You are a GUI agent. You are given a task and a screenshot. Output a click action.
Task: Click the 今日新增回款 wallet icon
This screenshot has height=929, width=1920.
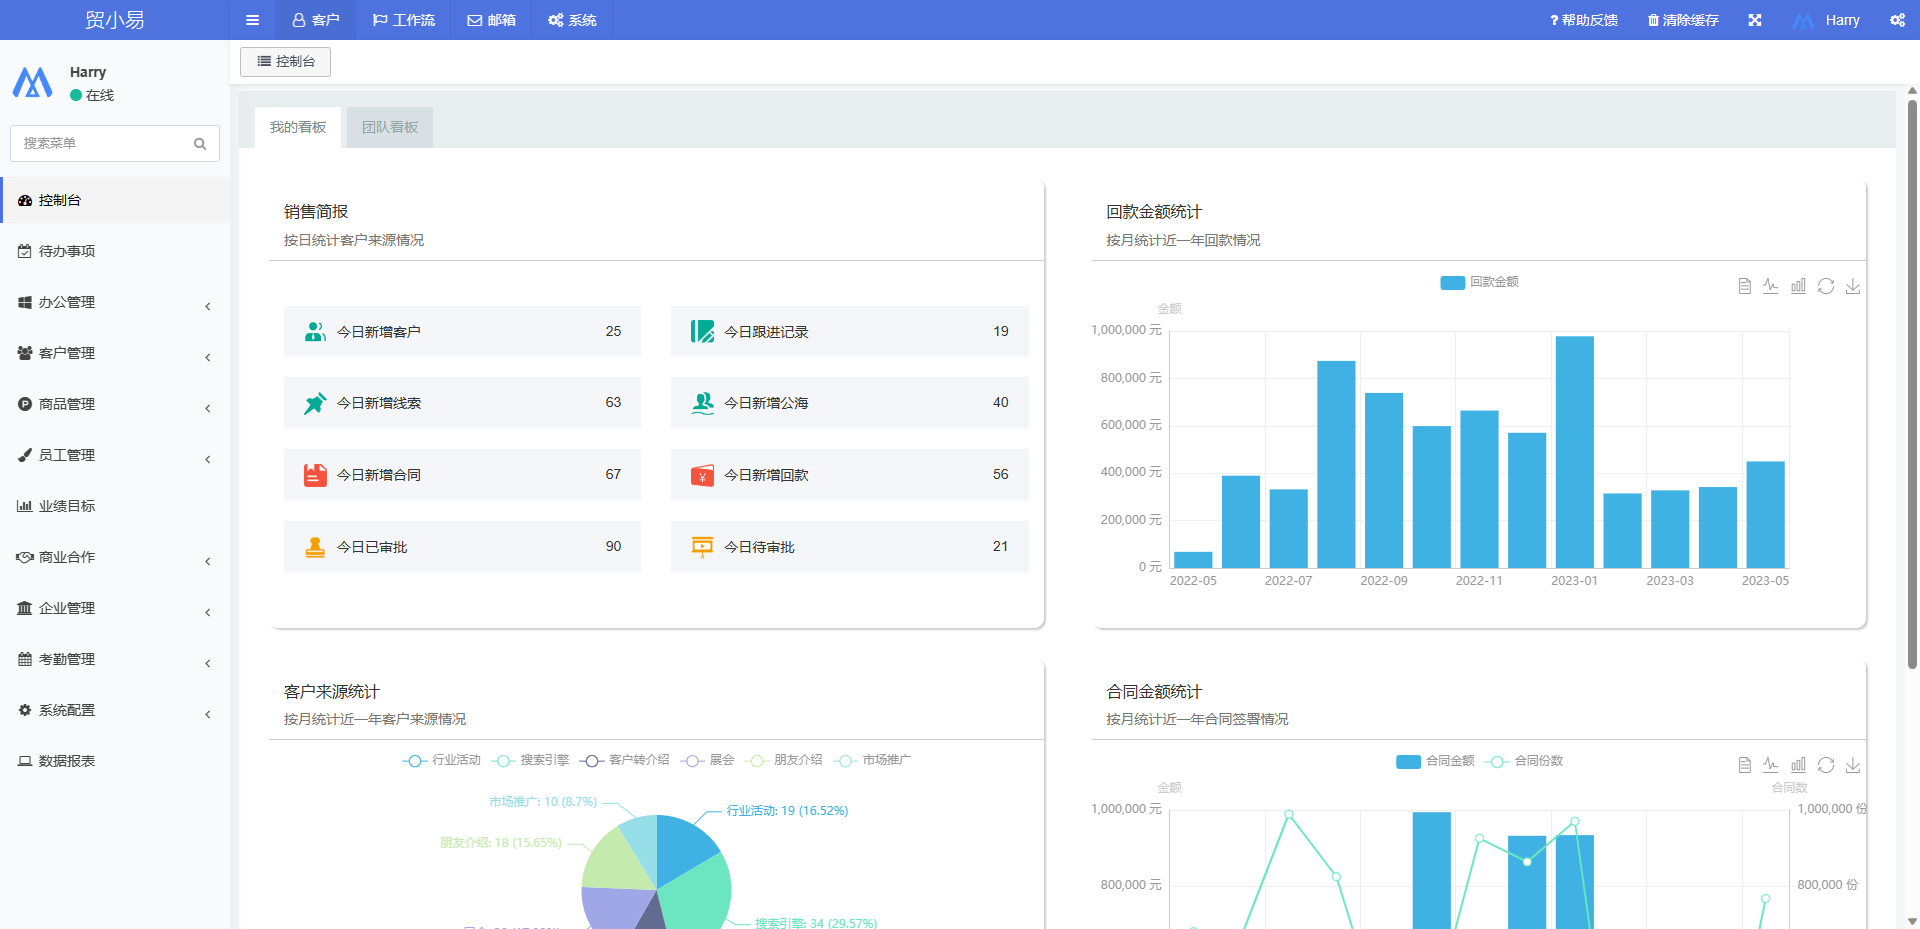(x=703, y=475)
